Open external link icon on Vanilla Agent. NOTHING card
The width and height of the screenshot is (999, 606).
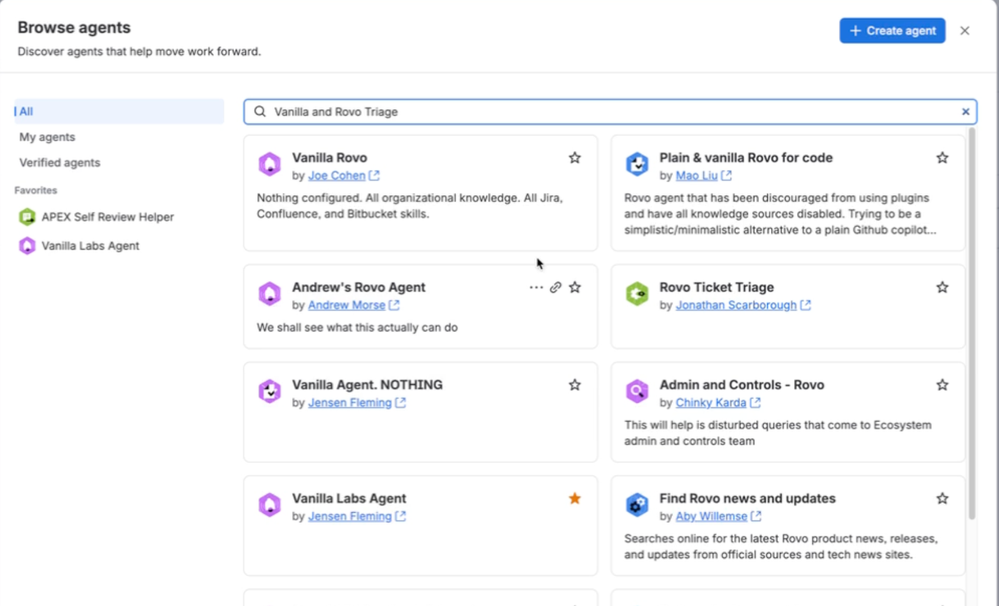pos(400,403)
